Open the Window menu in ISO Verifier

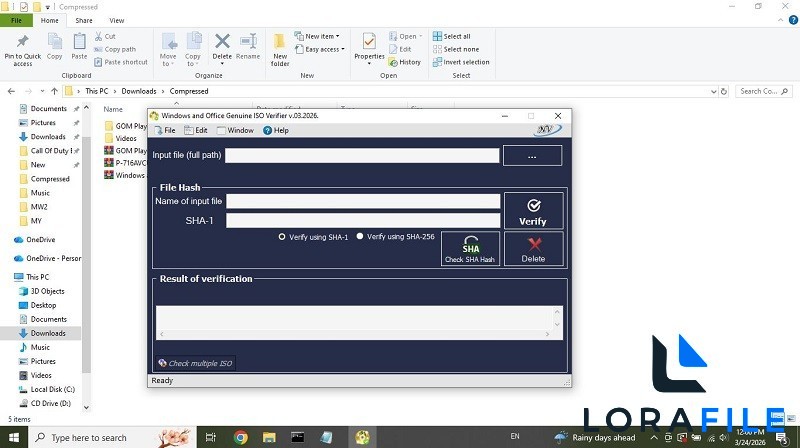coord(235,131)
